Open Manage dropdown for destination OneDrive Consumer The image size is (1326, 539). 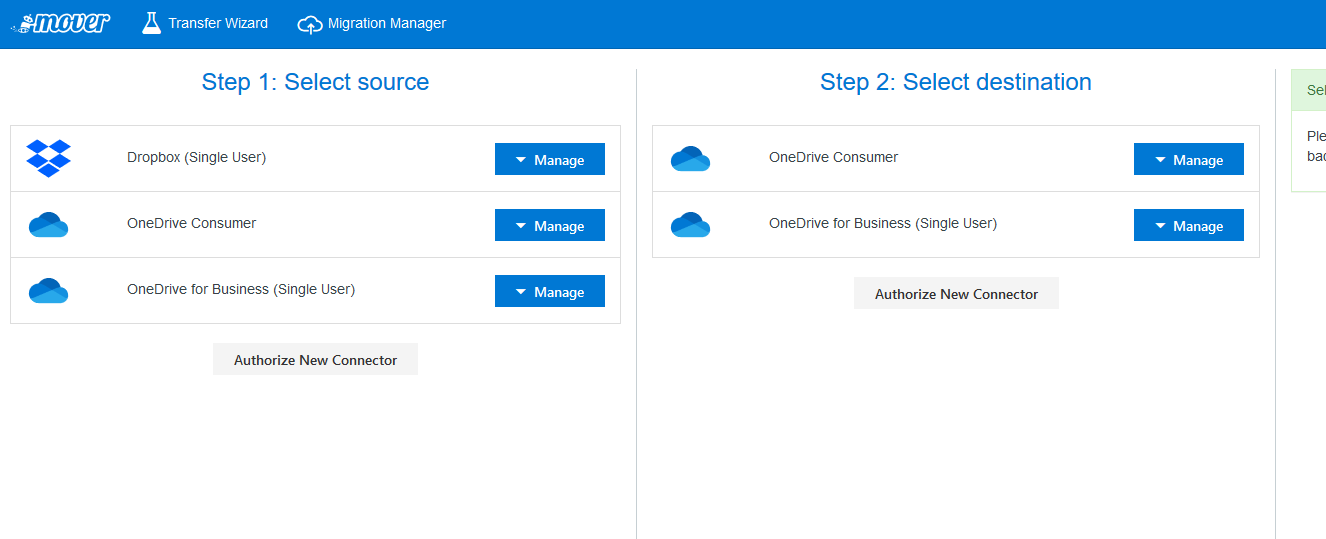point(1189,159)
